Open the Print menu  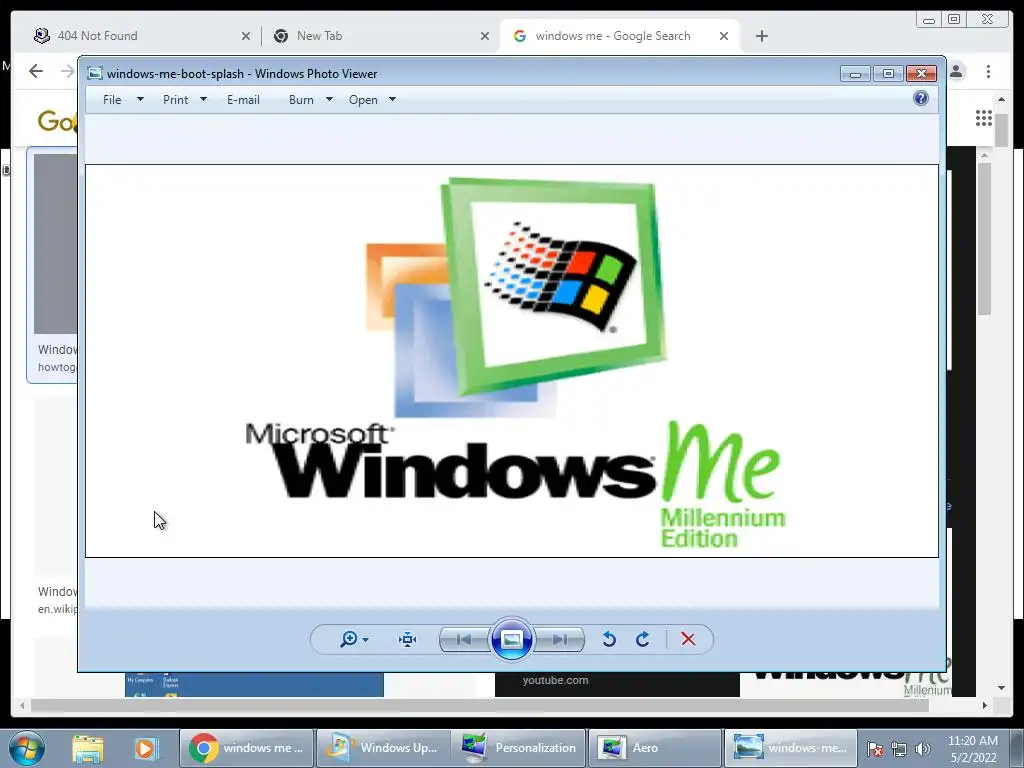coord(176,100)
